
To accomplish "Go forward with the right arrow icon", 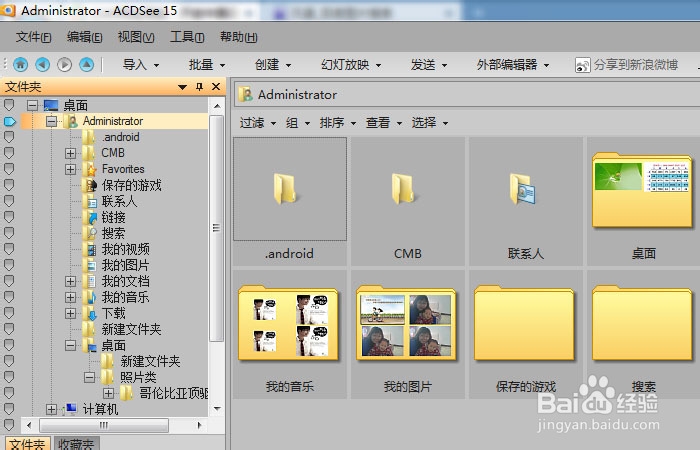I will click(x=64, y=65).
